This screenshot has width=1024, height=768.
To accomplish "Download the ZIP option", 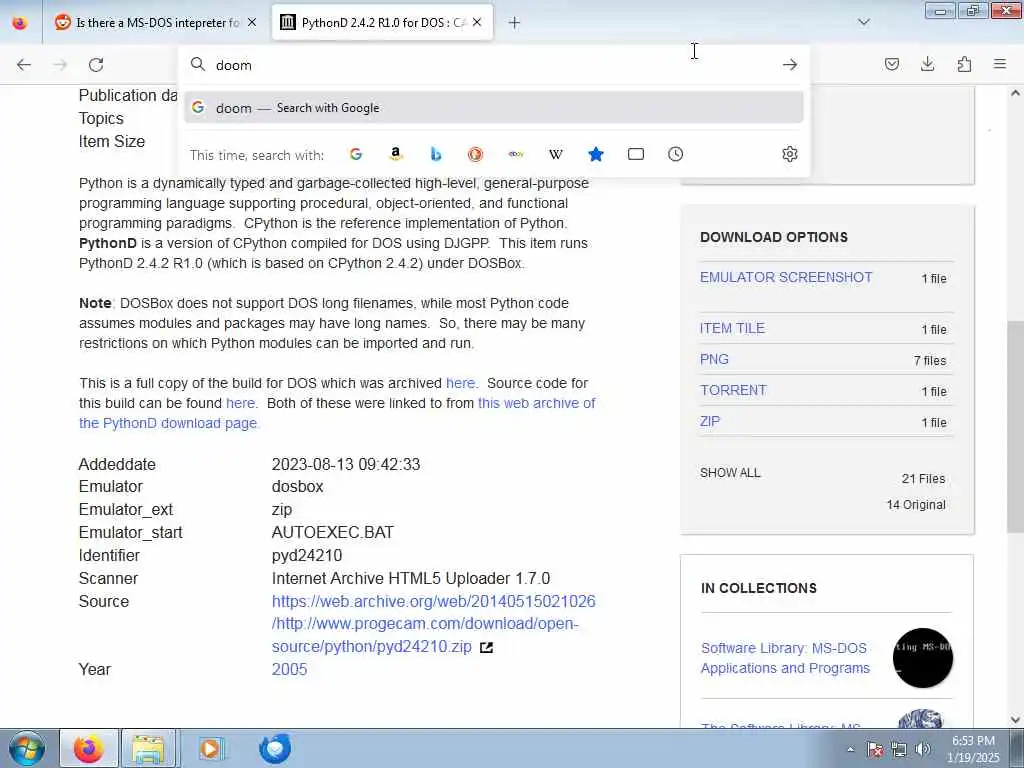I will (710, 421).
